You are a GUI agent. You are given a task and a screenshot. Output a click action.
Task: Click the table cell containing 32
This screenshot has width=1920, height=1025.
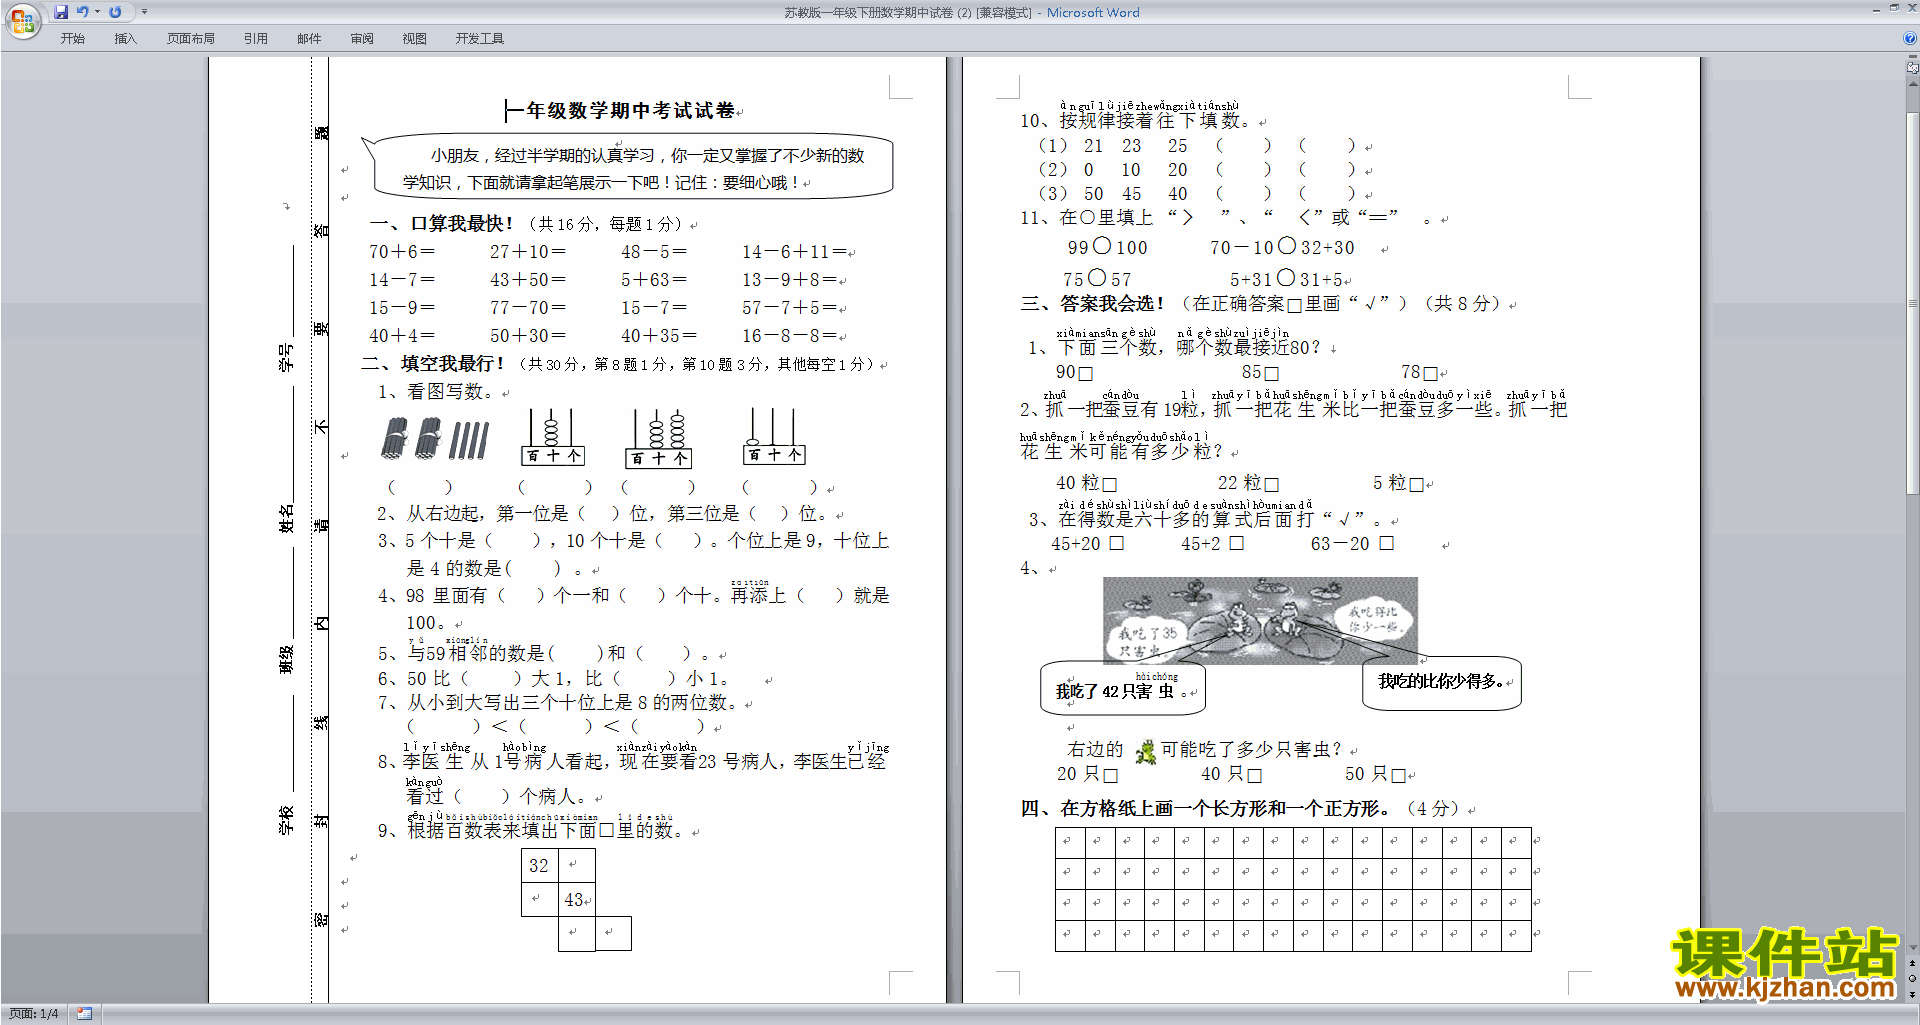tap(539, 866)
